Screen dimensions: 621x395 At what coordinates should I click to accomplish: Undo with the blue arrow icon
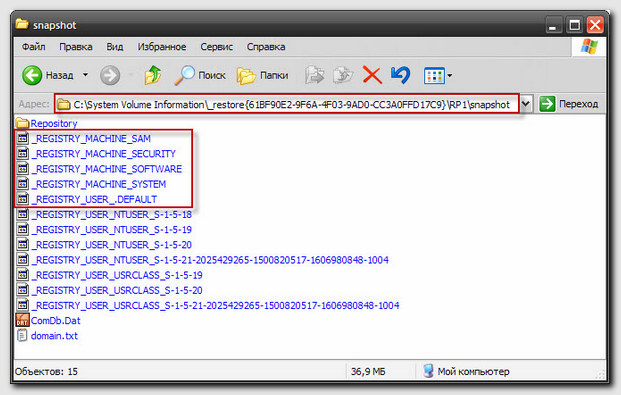[x=400, y=75]
